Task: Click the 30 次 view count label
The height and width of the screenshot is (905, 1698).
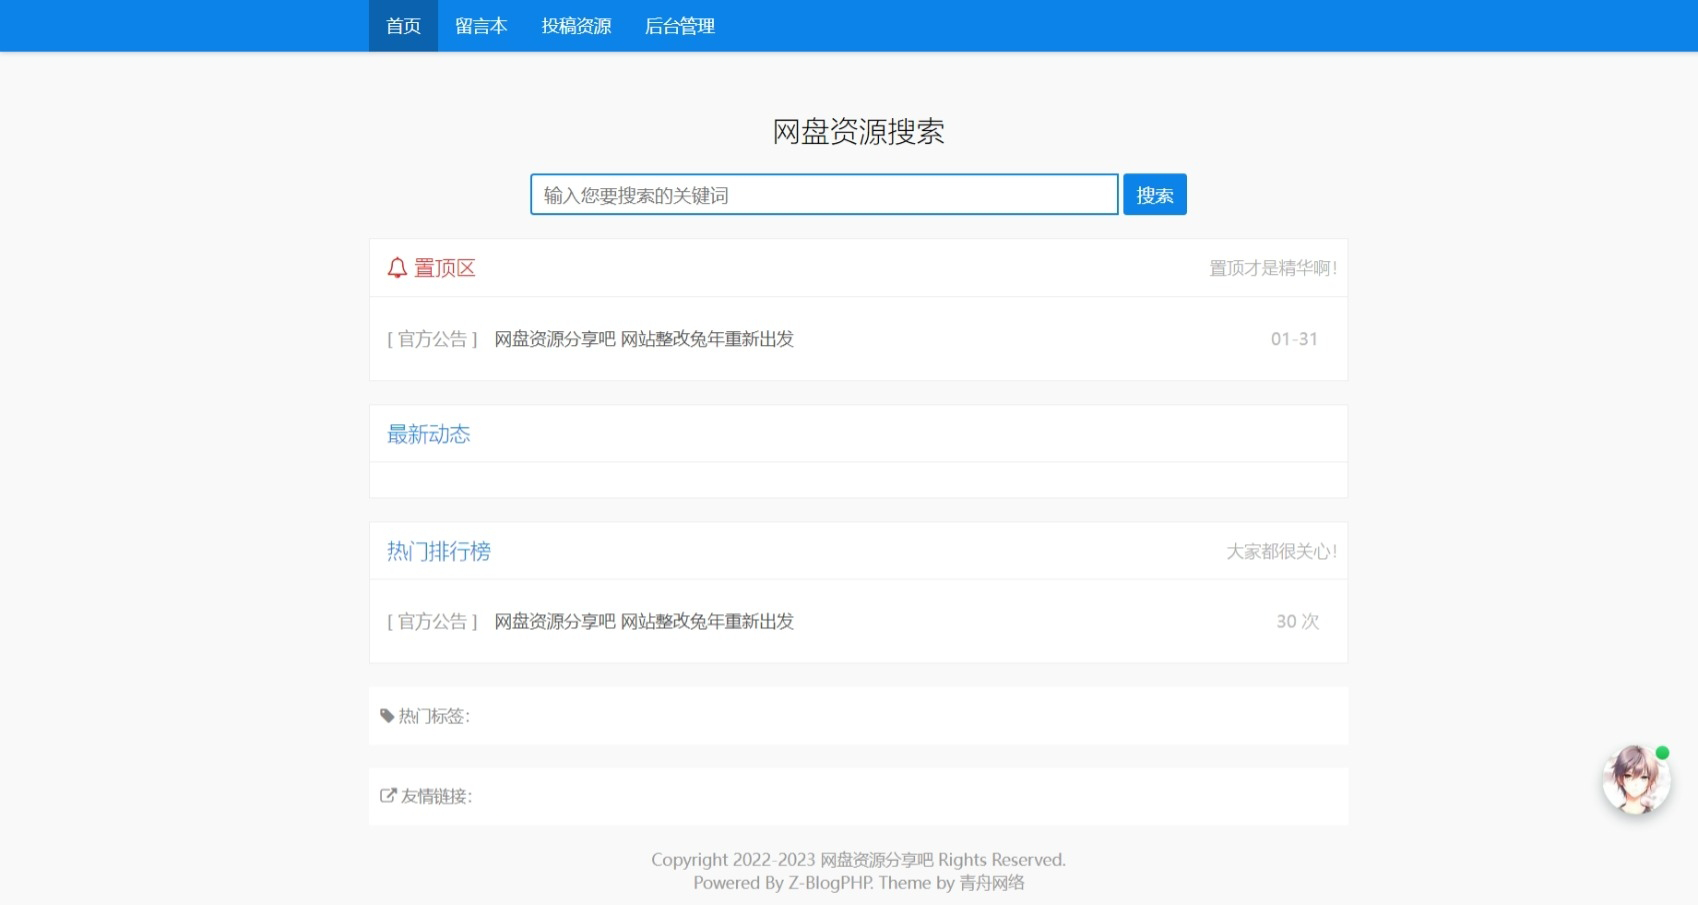Action: coord(1297,621)
